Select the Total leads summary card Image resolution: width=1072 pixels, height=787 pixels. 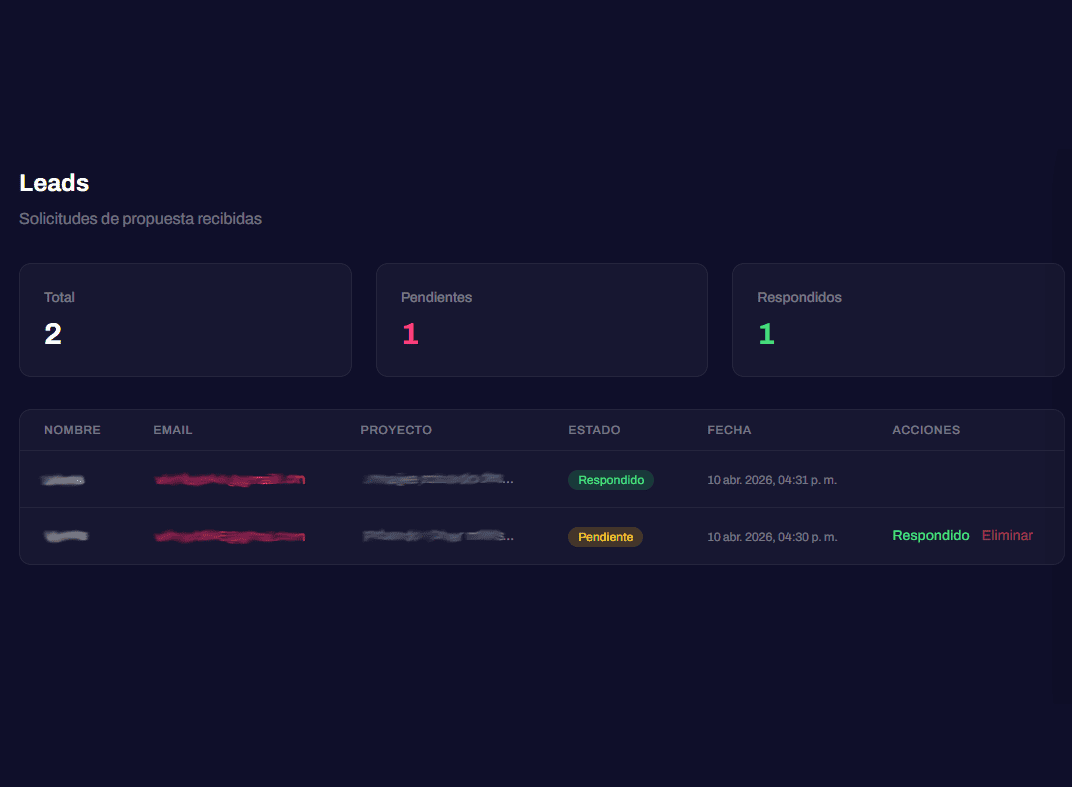pyautogui.click(x=185, y=320)
